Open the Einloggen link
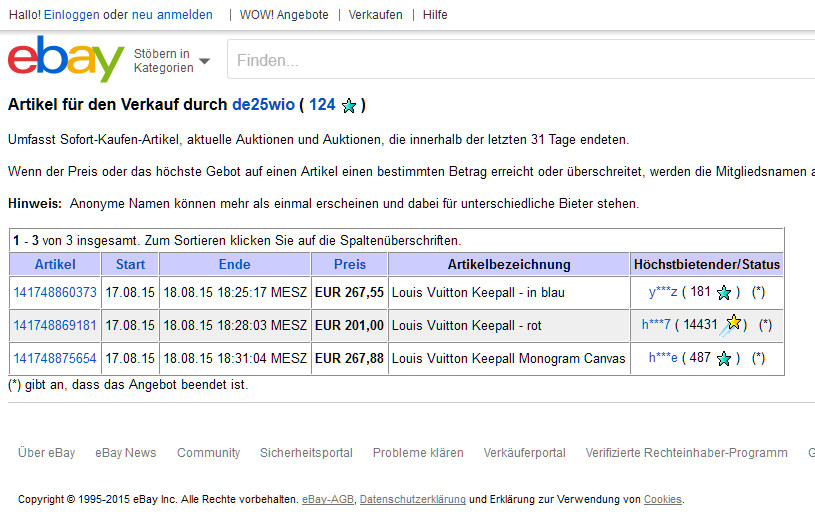This screenshot has height=522, width=815. tap(72, 15)
